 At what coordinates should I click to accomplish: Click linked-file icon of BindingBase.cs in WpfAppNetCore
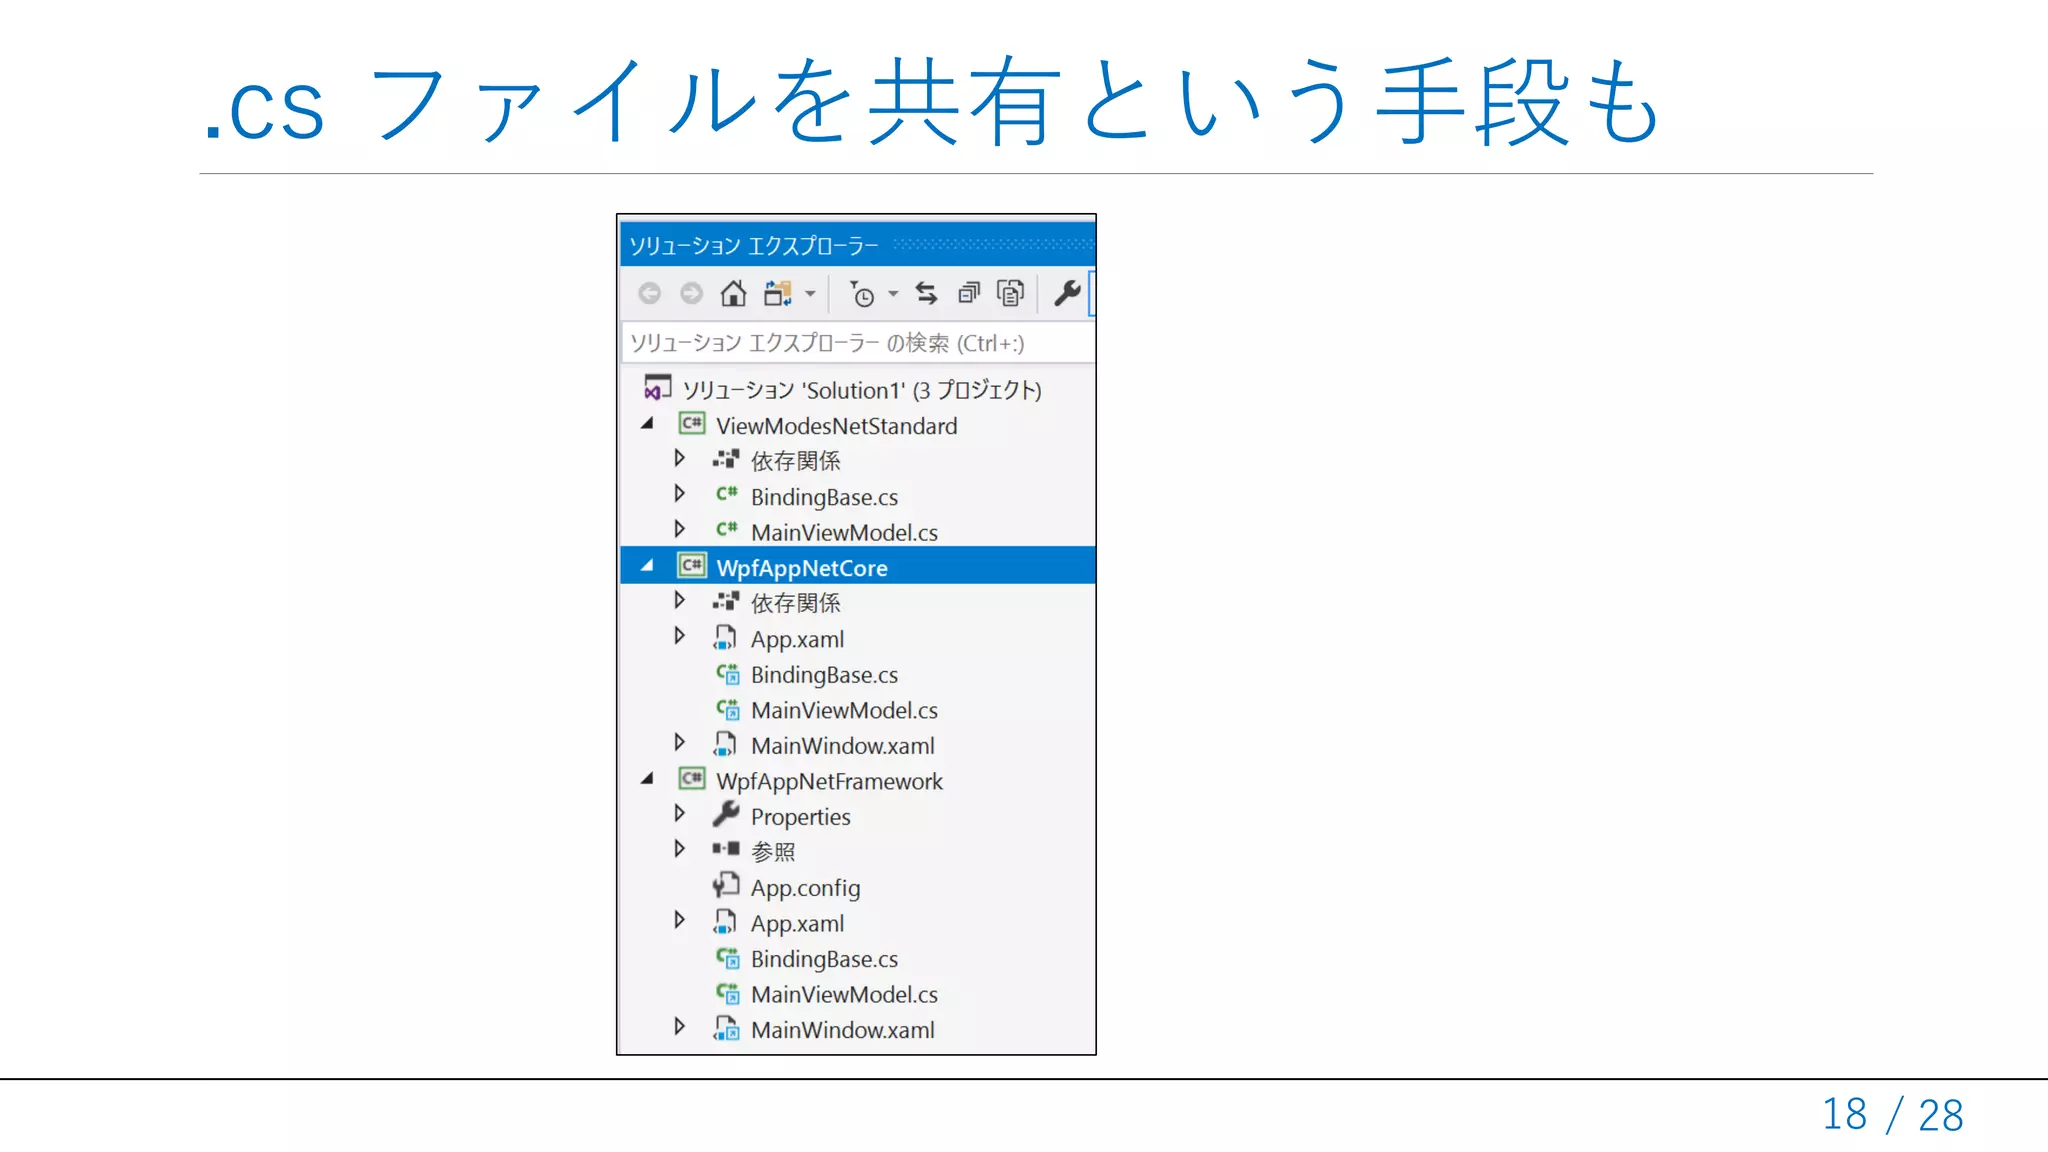click(727, 674)
